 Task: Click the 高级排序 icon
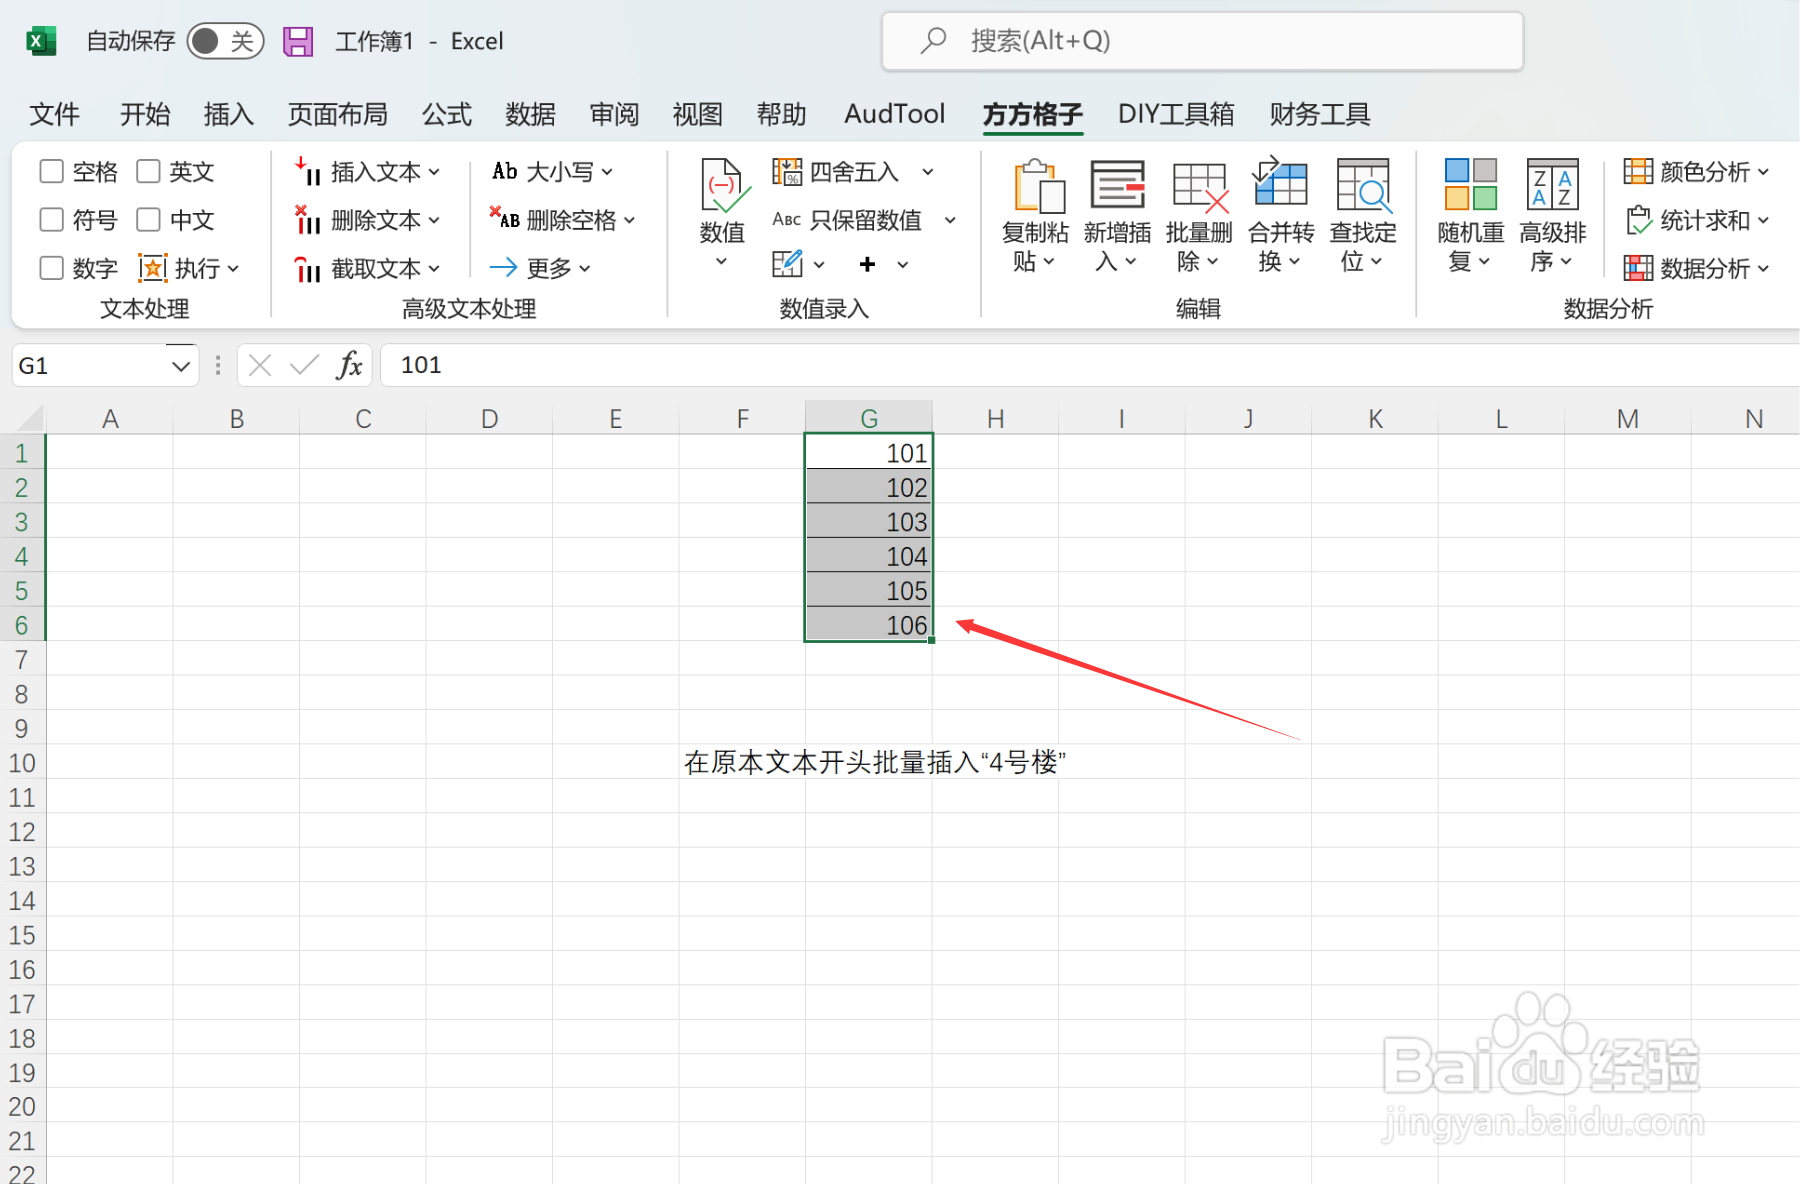[x=1553, y=185]
